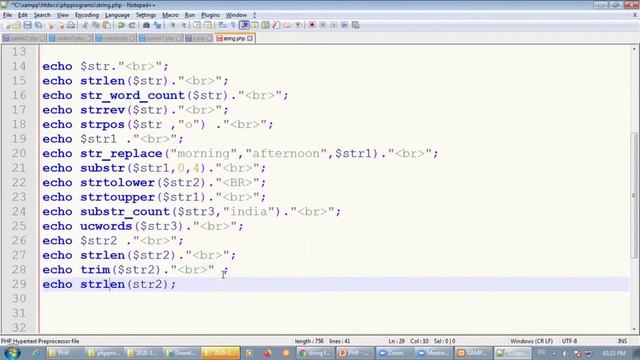
Task: Click the Zoom In toolbar icon
Action: 173,25
